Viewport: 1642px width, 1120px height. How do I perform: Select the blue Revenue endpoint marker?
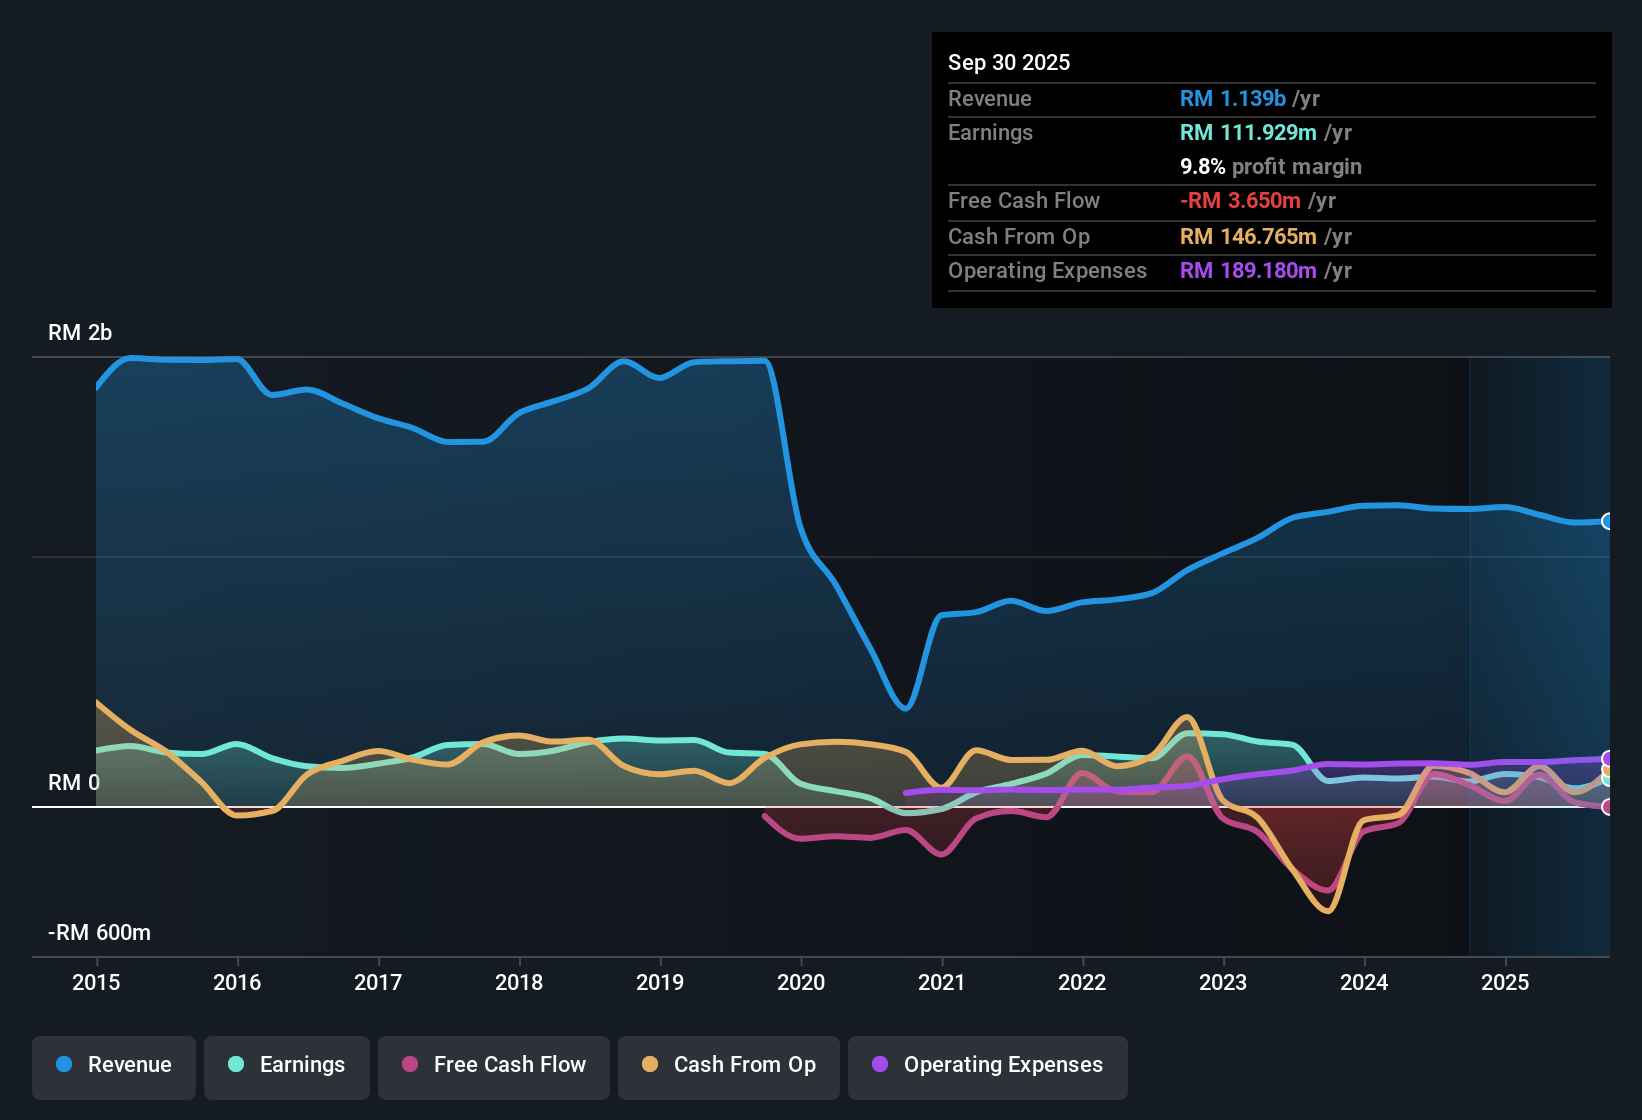pyautogui.click(x=1608, y=521)
